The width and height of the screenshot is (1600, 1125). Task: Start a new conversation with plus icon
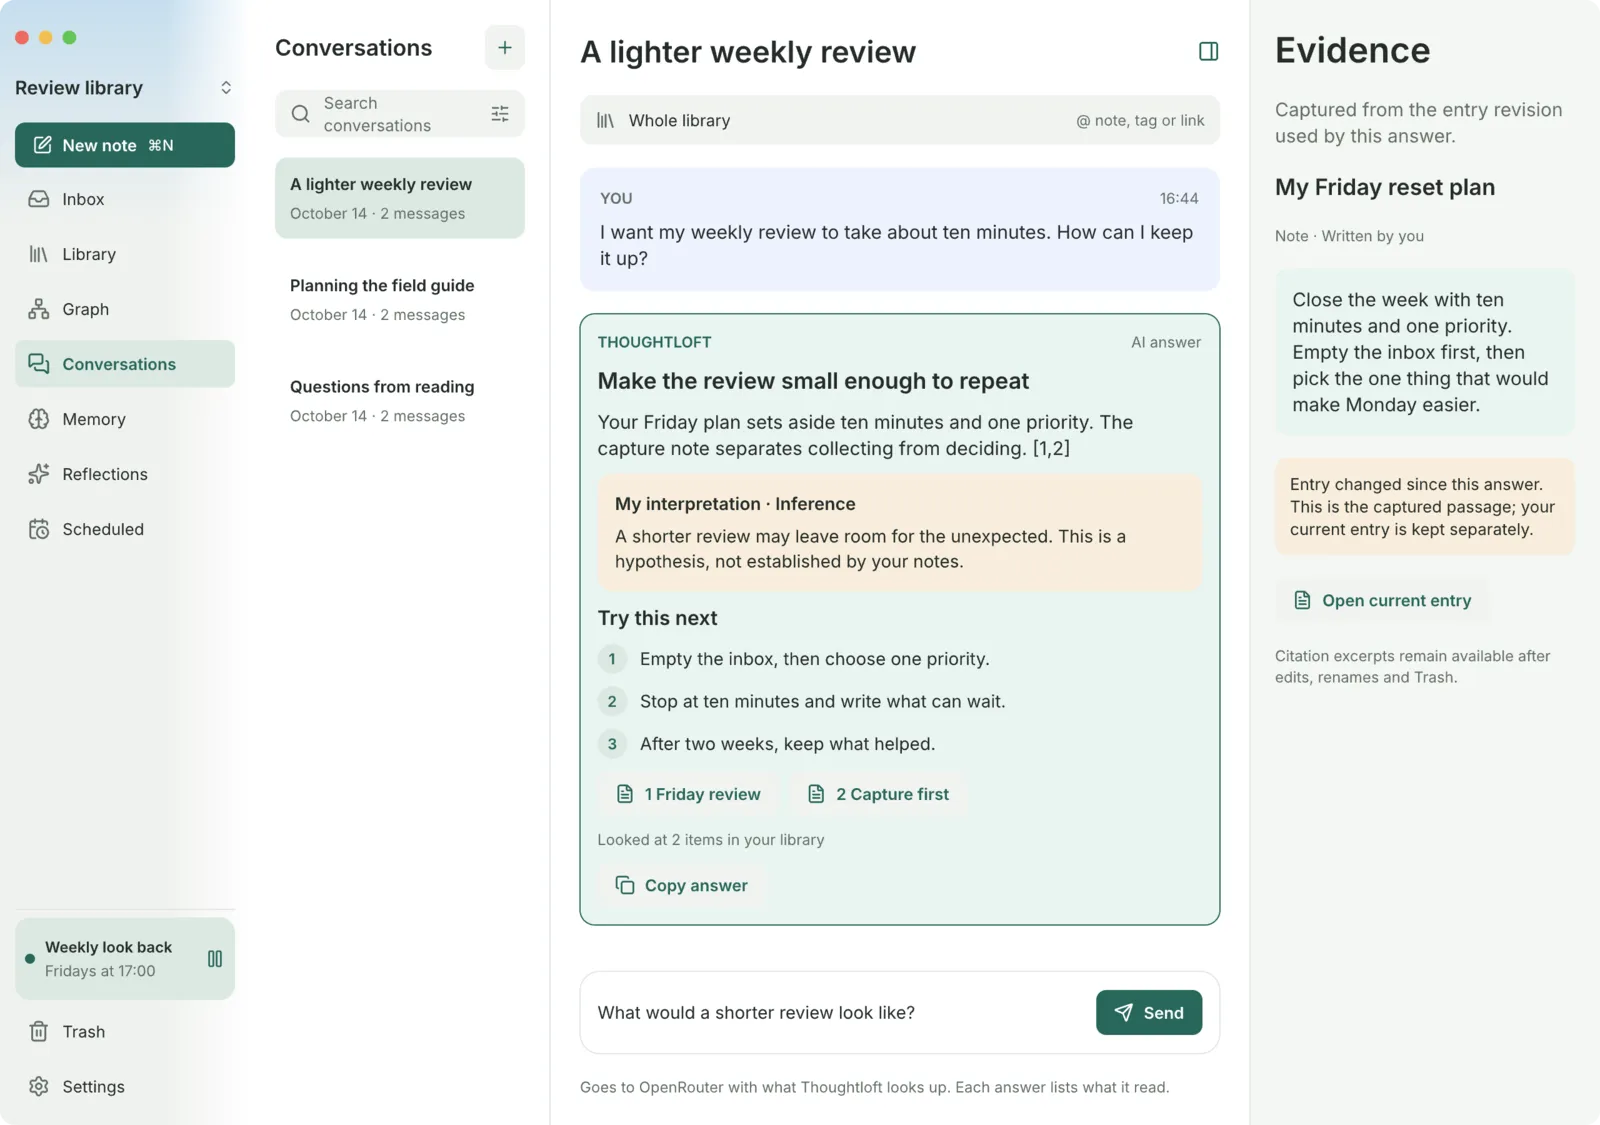[x=505, y=48]
